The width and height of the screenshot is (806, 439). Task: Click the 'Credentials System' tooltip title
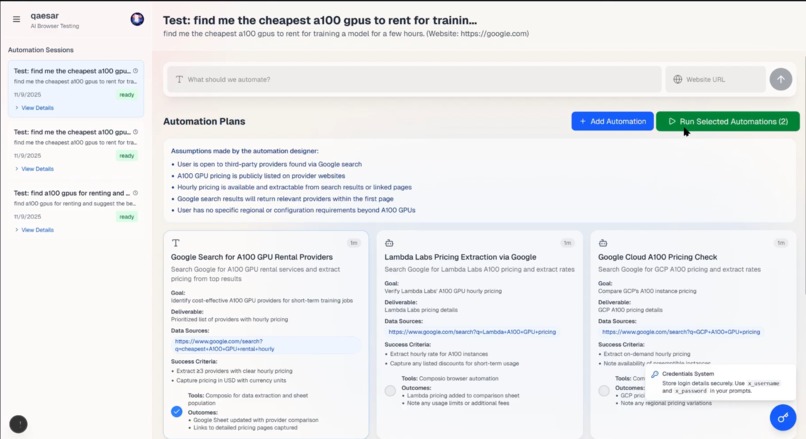[688, 374]
